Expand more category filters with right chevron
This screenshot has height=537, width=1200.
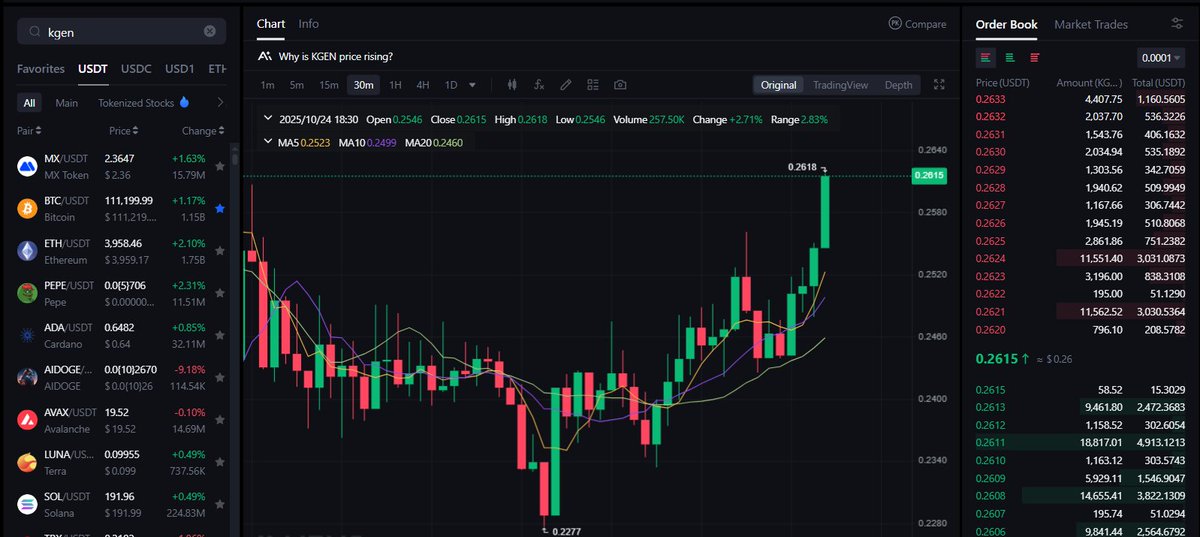[220, 102]
